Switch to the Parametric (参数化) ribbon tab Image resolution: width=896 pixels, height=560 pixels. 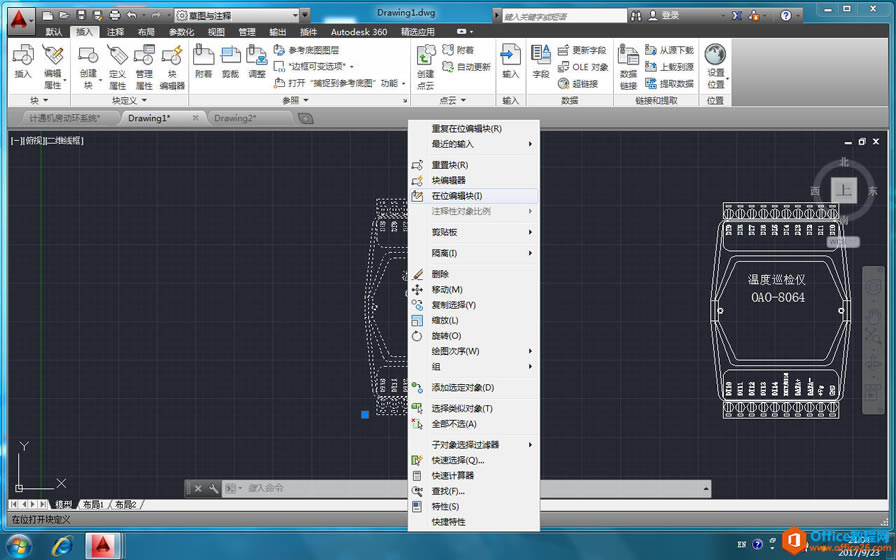181,32
